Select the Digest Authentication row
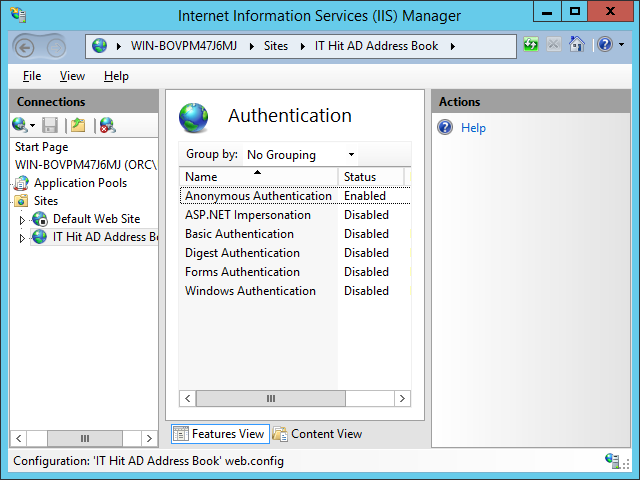Viewport: 640px width, 480px height. tap(295, 253)
